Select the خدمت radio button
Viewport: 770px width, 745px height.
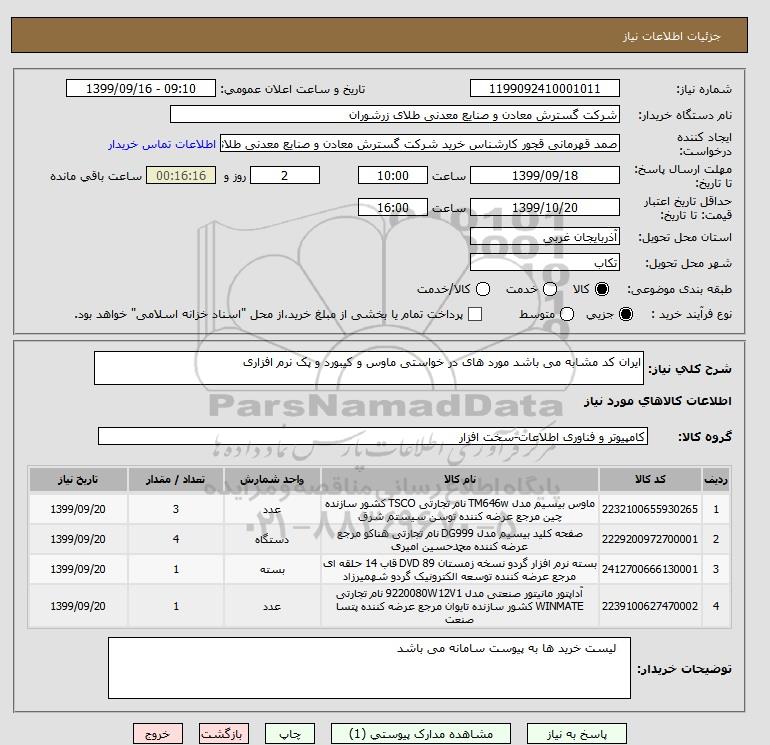pos(550,289)
